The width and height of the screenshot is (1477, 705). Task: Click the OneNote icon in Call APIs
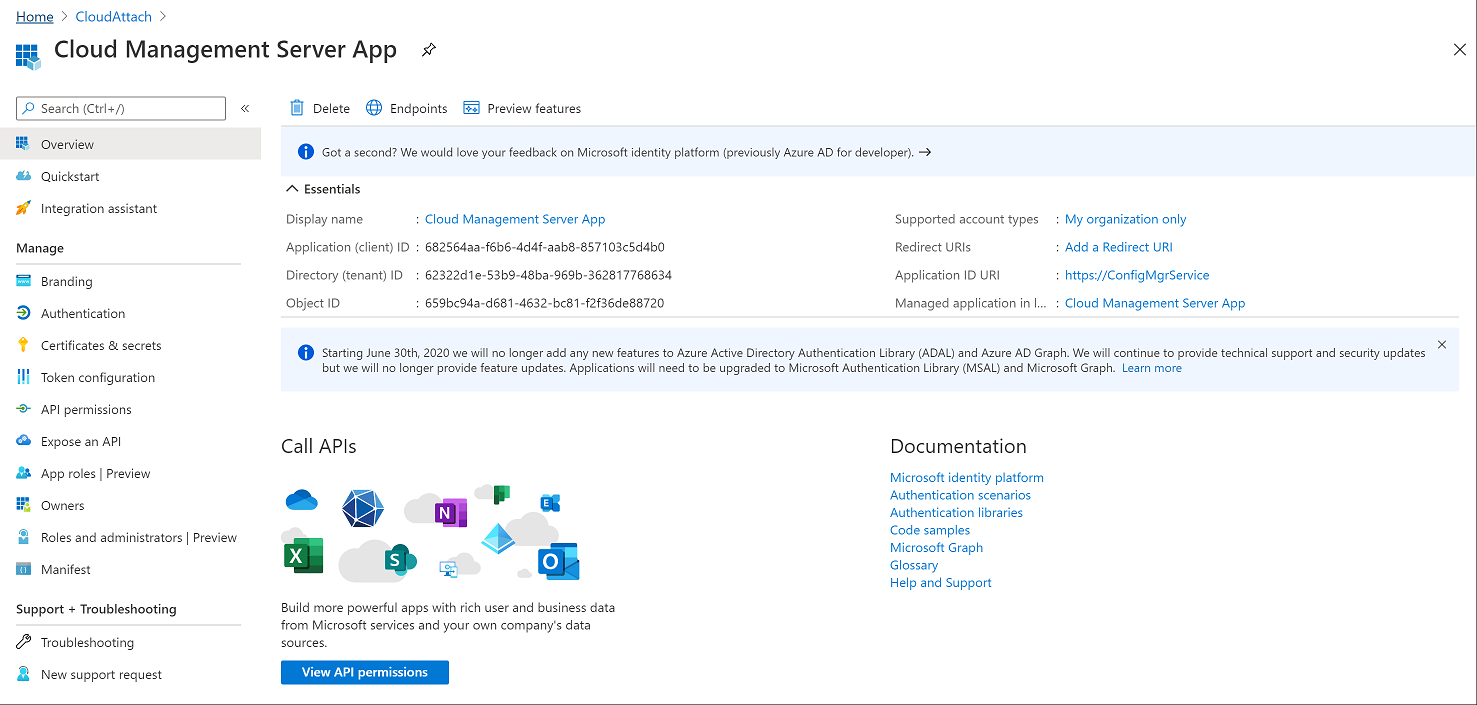(451, 512)
